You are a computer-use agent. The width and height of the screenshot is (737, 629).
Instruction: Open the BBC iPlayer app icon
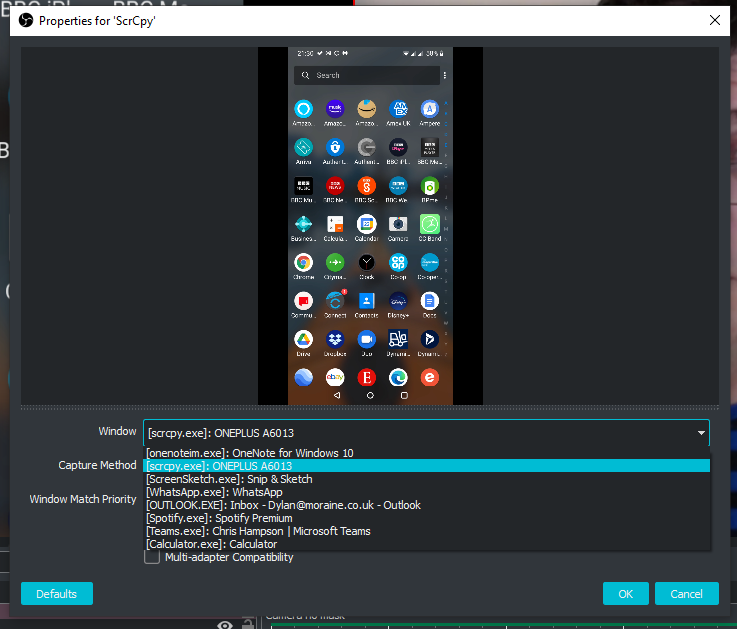click(398, 148)
